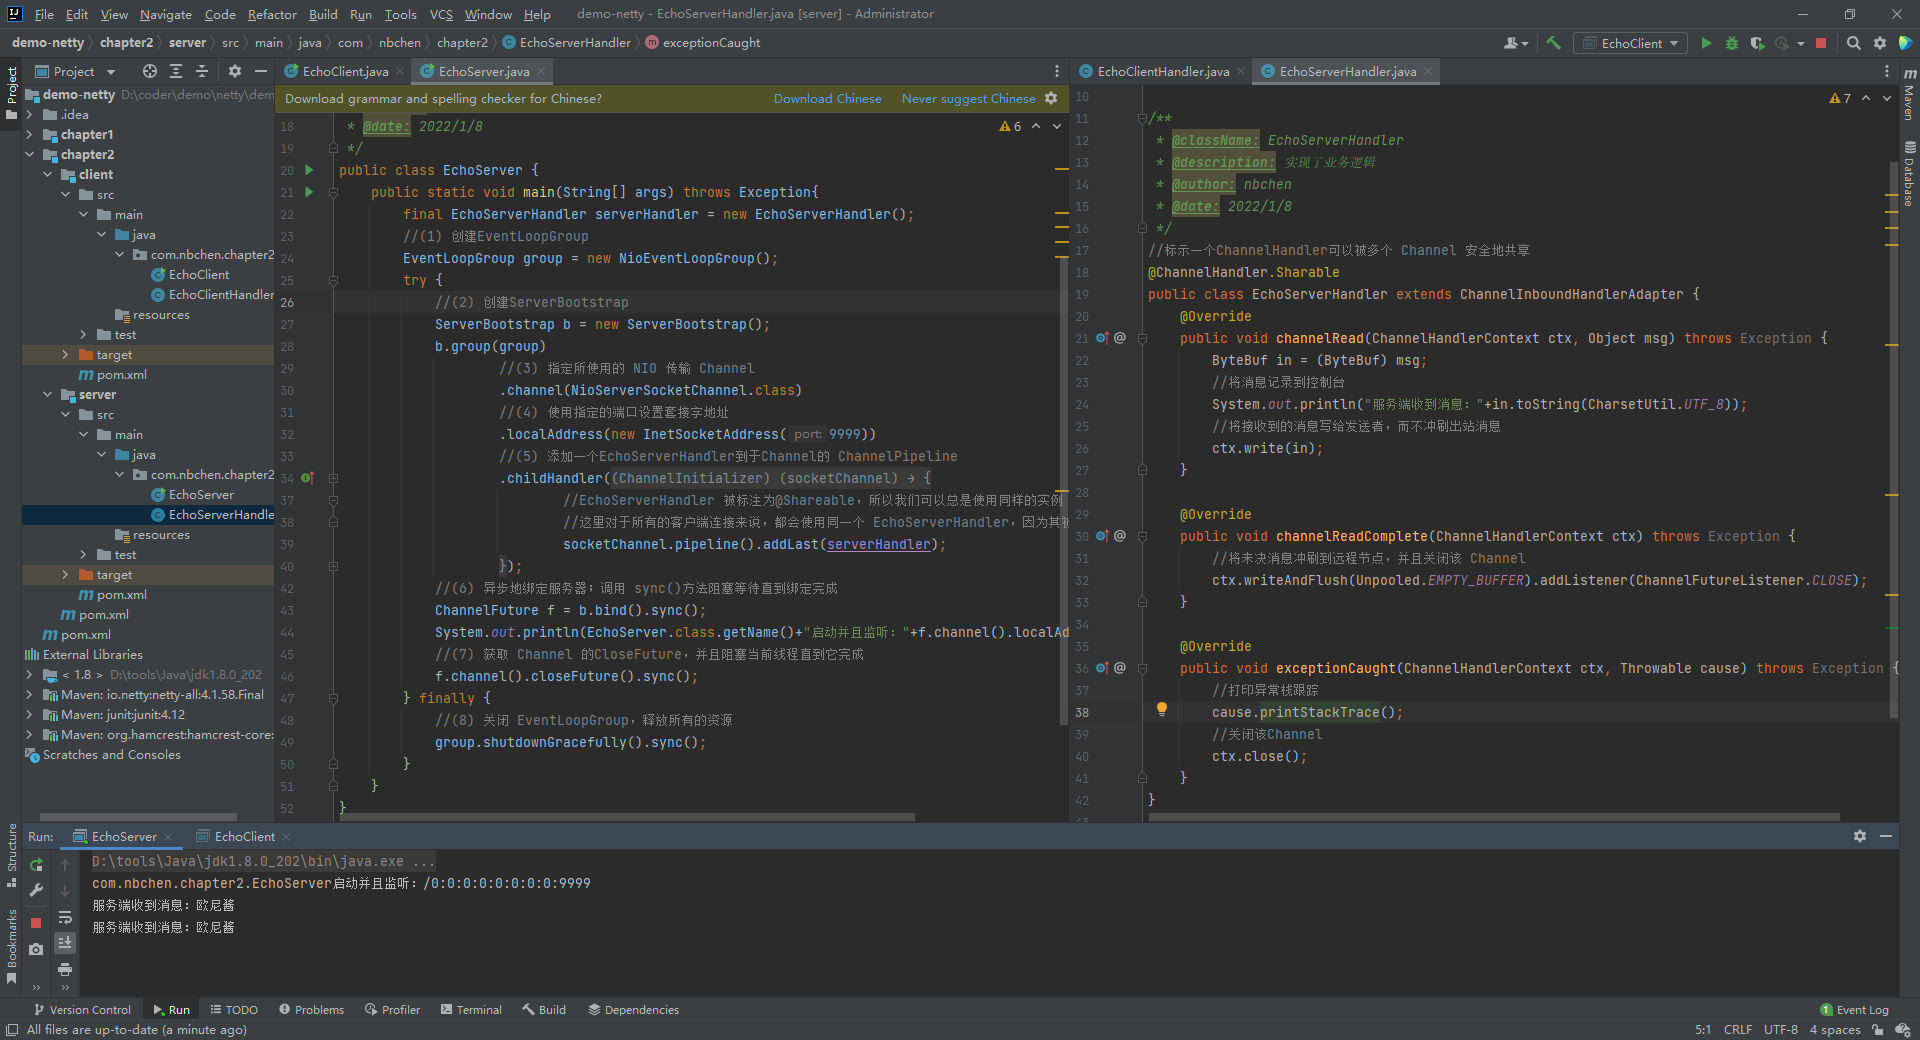This screenshot has height=1040, width=1920.
Task: Open the EchoClient run configuration dropdown
Action: (1630, 43)
